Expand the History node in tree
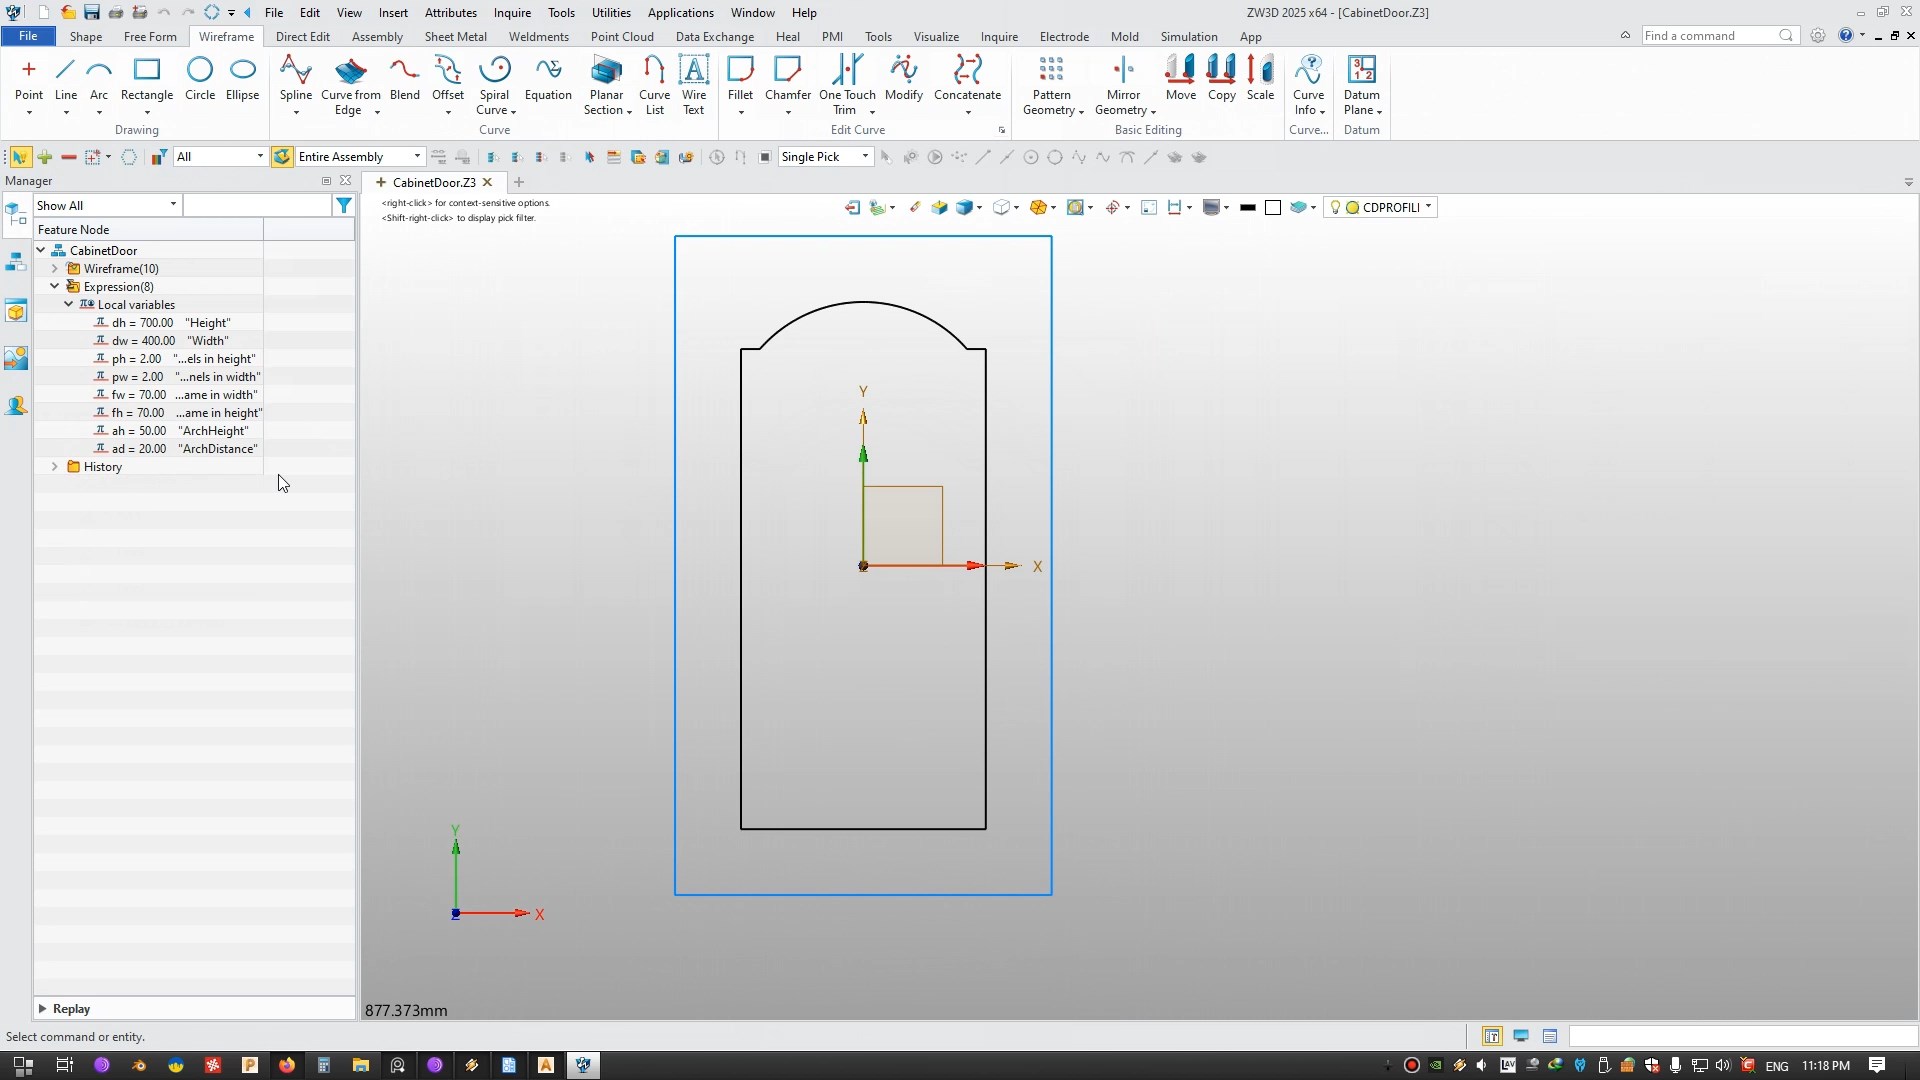This screenshot has width=1920, height=1080. click(x=54, y=465)
